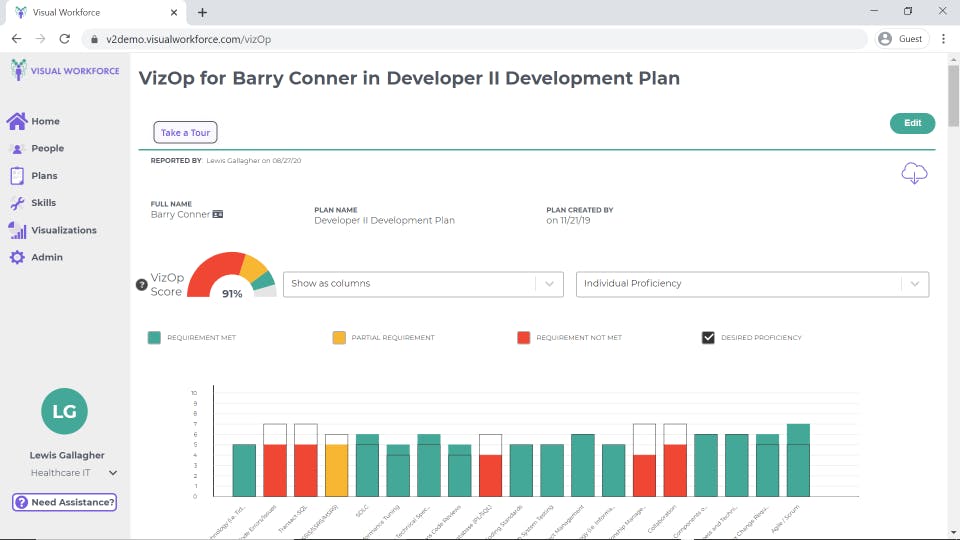This screenshot has width=960, height=540.
Task: Toggle the Requirement Not Met legend filter
Action: (x=523, y=338)
